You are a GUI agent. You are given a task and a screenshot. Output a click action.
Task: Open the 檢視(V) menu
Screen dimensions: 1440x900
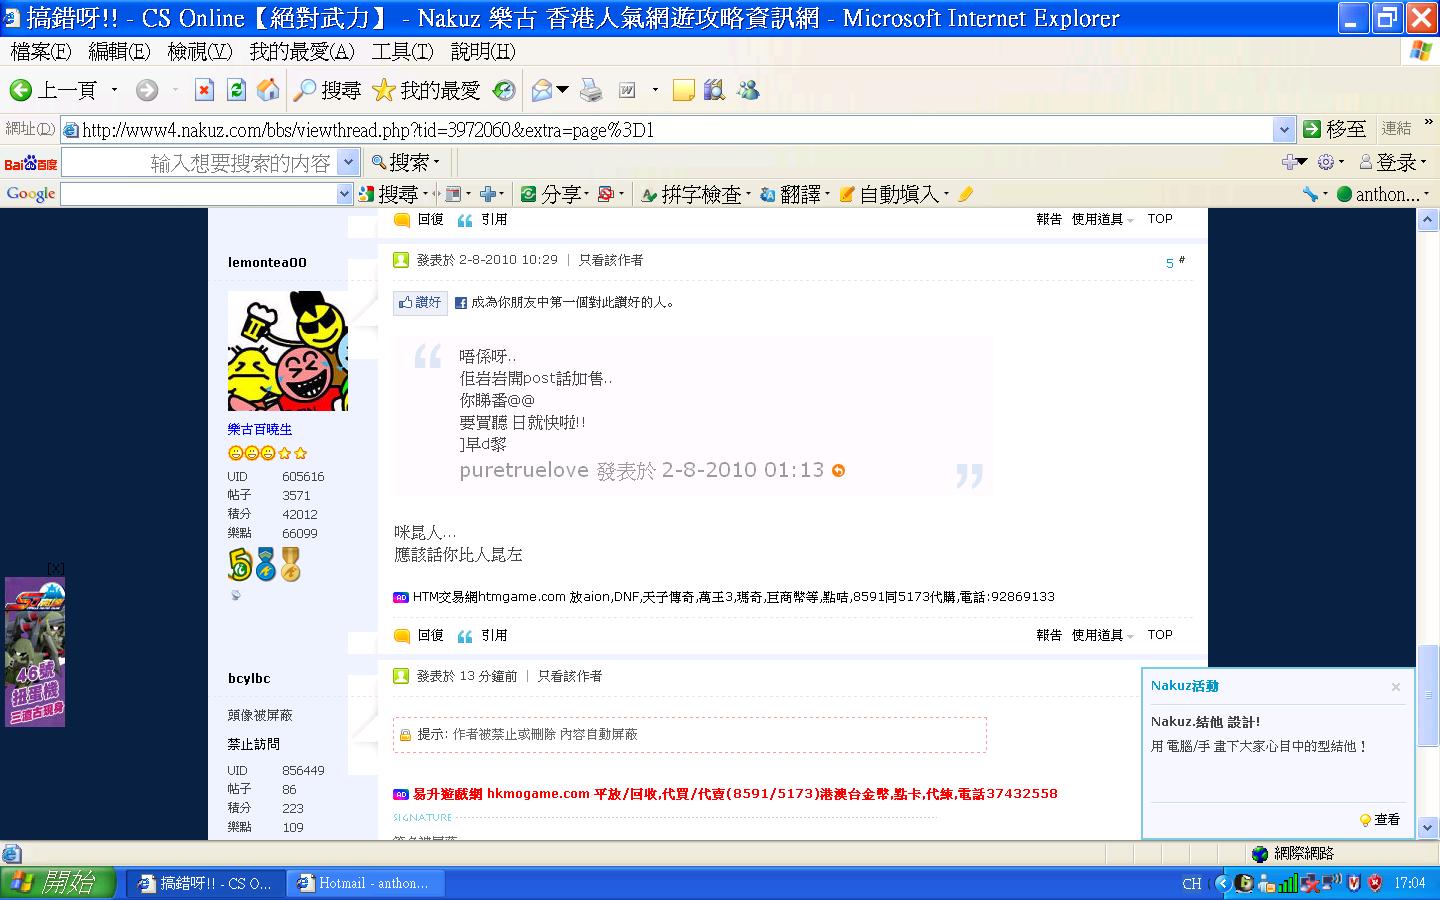tap(199, 51)
